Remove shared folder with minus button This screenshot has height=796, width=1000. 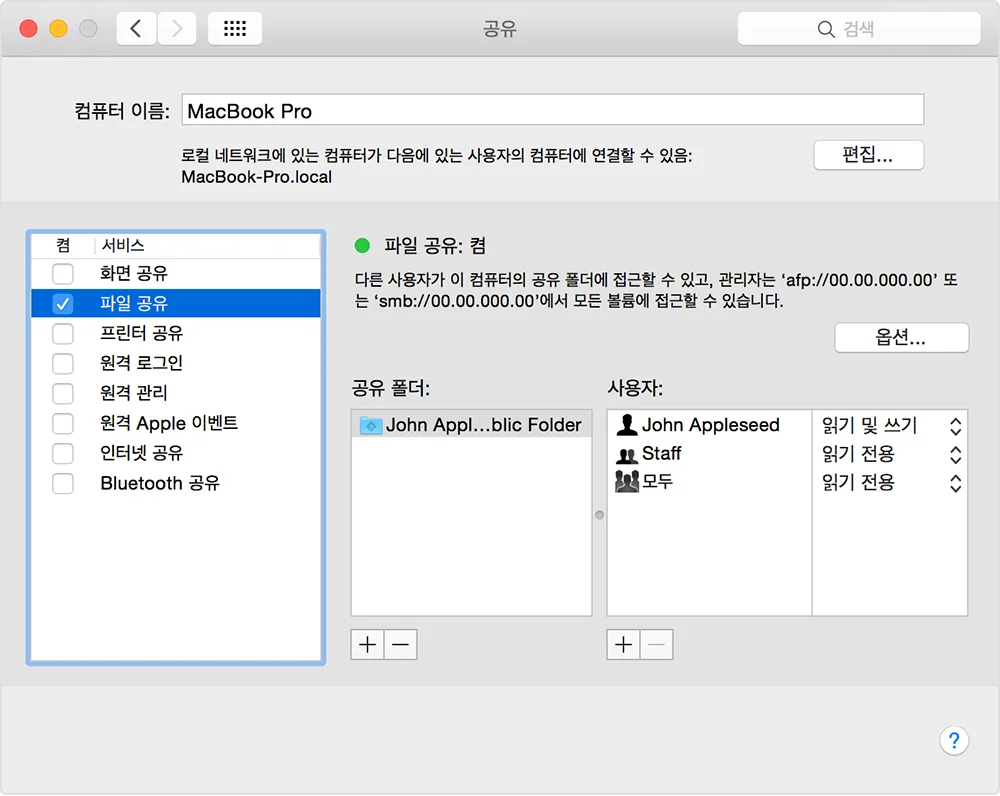point(400,645)
